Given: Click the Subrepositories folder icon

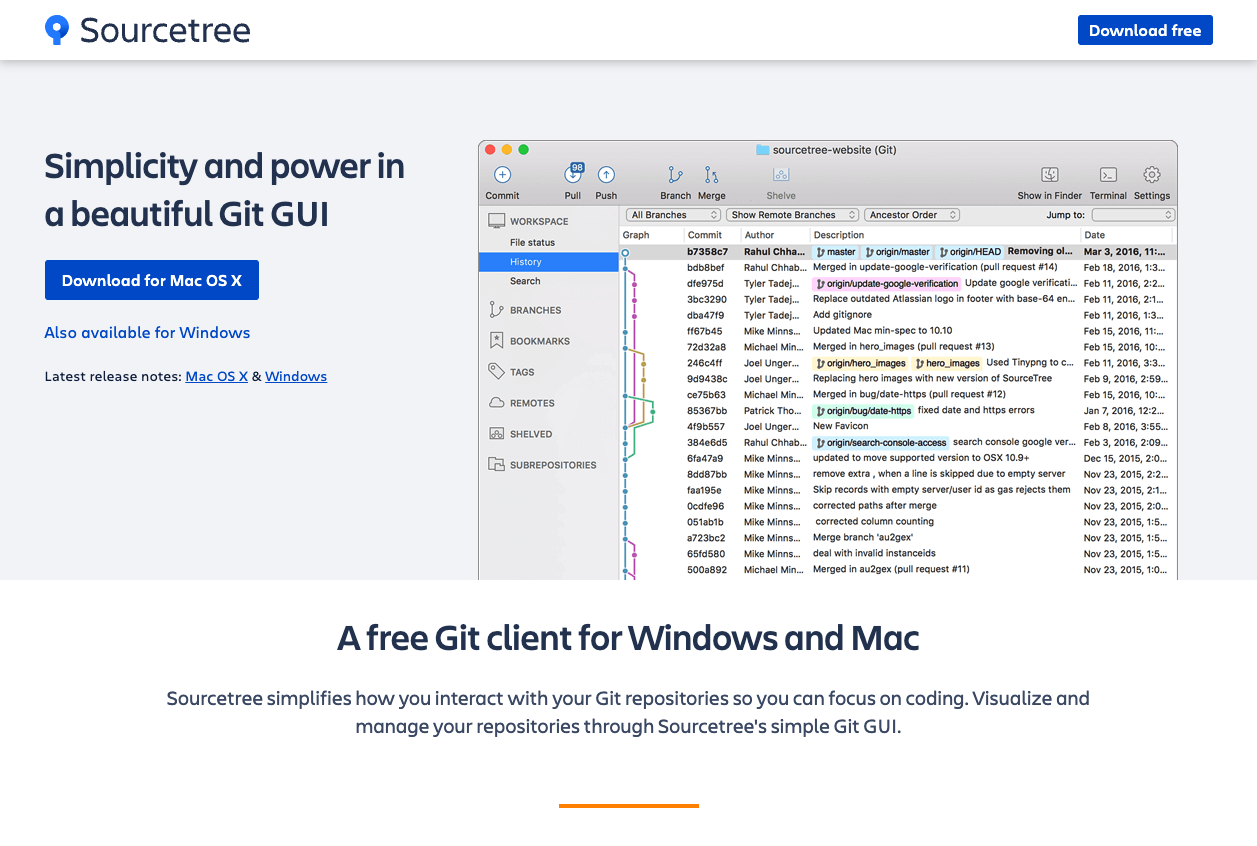Looking at the screenshot, I should (x=496, y=465).
